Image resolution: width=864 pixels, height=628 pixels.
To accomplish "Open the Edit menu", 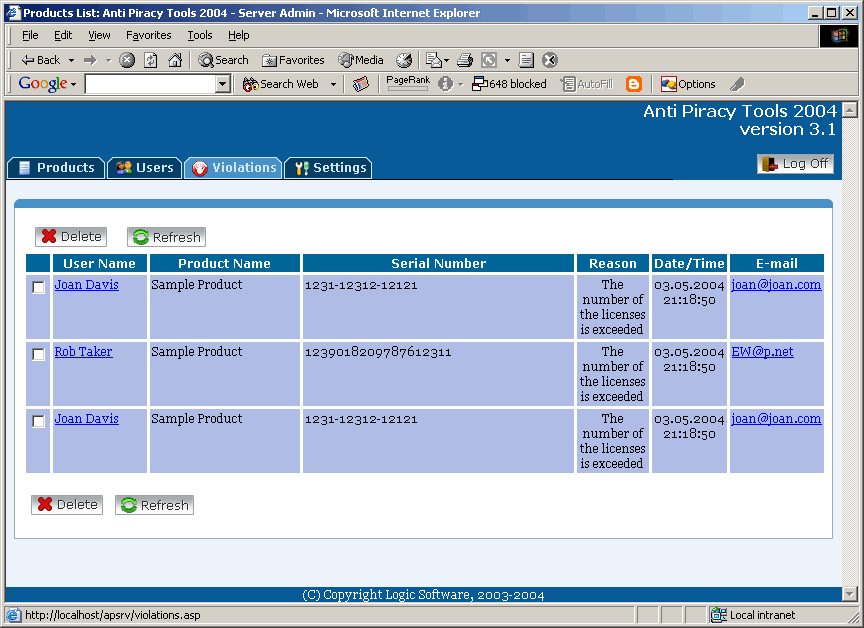I will 63,35.
